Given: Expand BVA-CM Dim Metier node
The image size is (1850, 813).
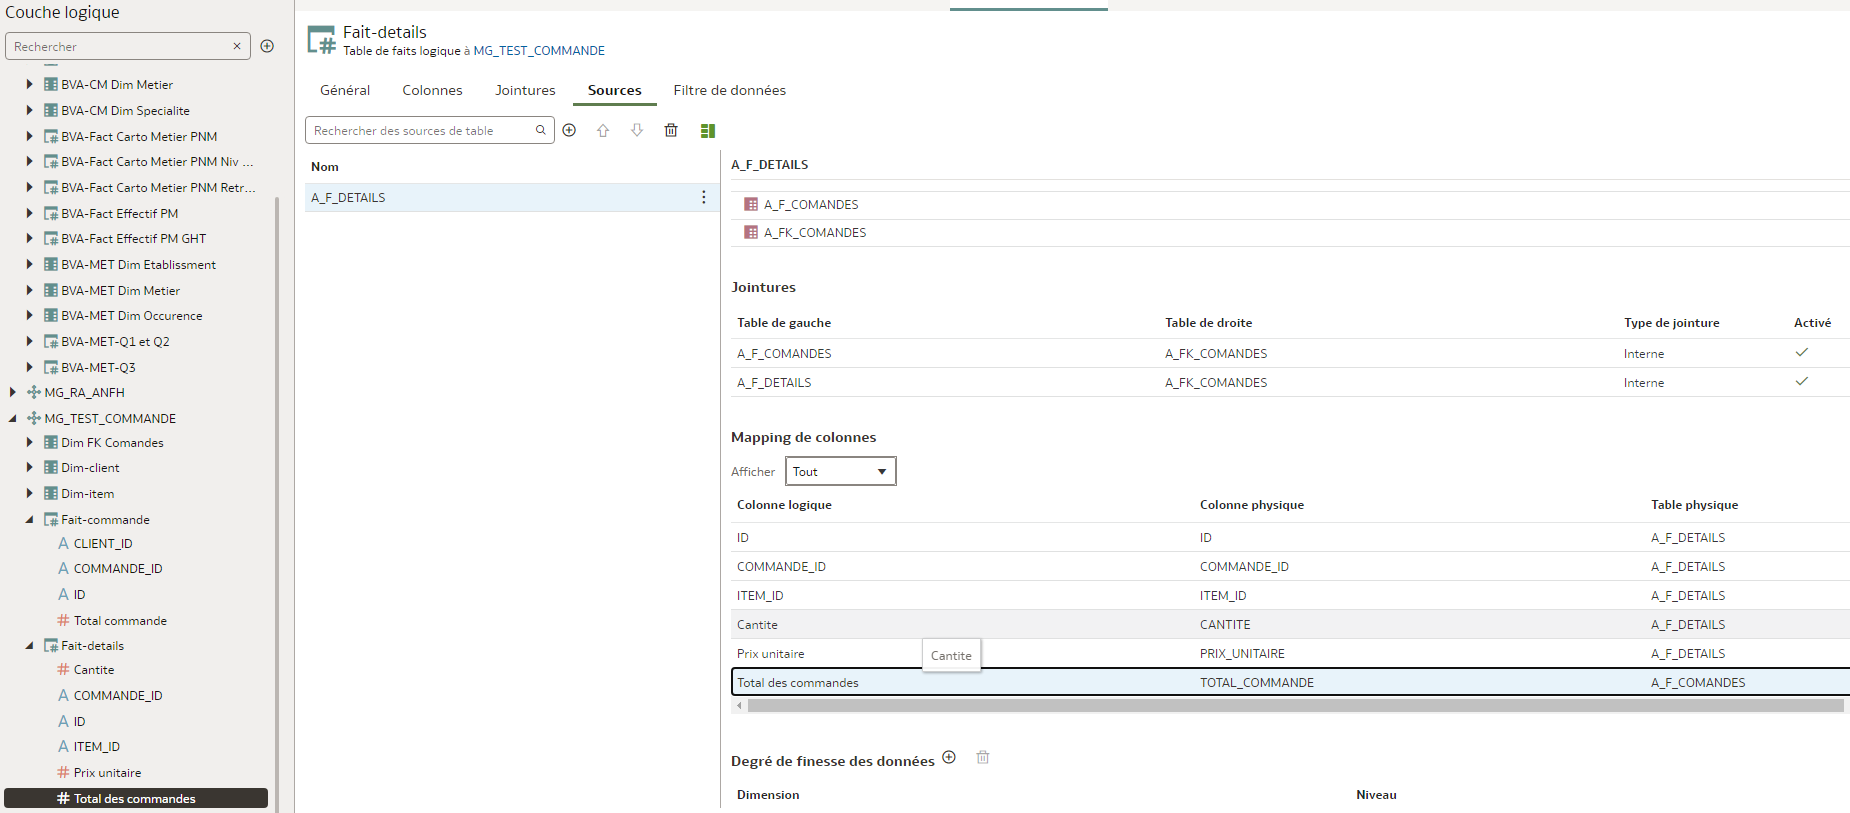Looking at the screenshot, I should pyautogui.click(x=29, y=84).
